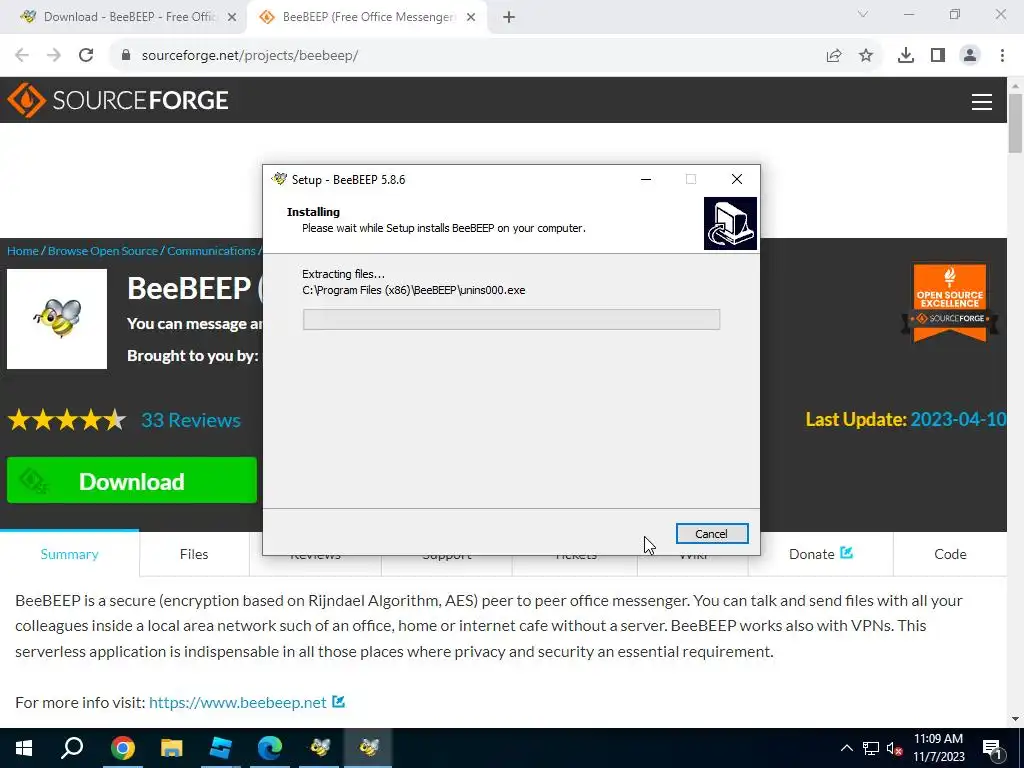This screenshot has width=1024, height=768.
Task: Click the Last Update date 2023-04-10
Action: (958, 419)
